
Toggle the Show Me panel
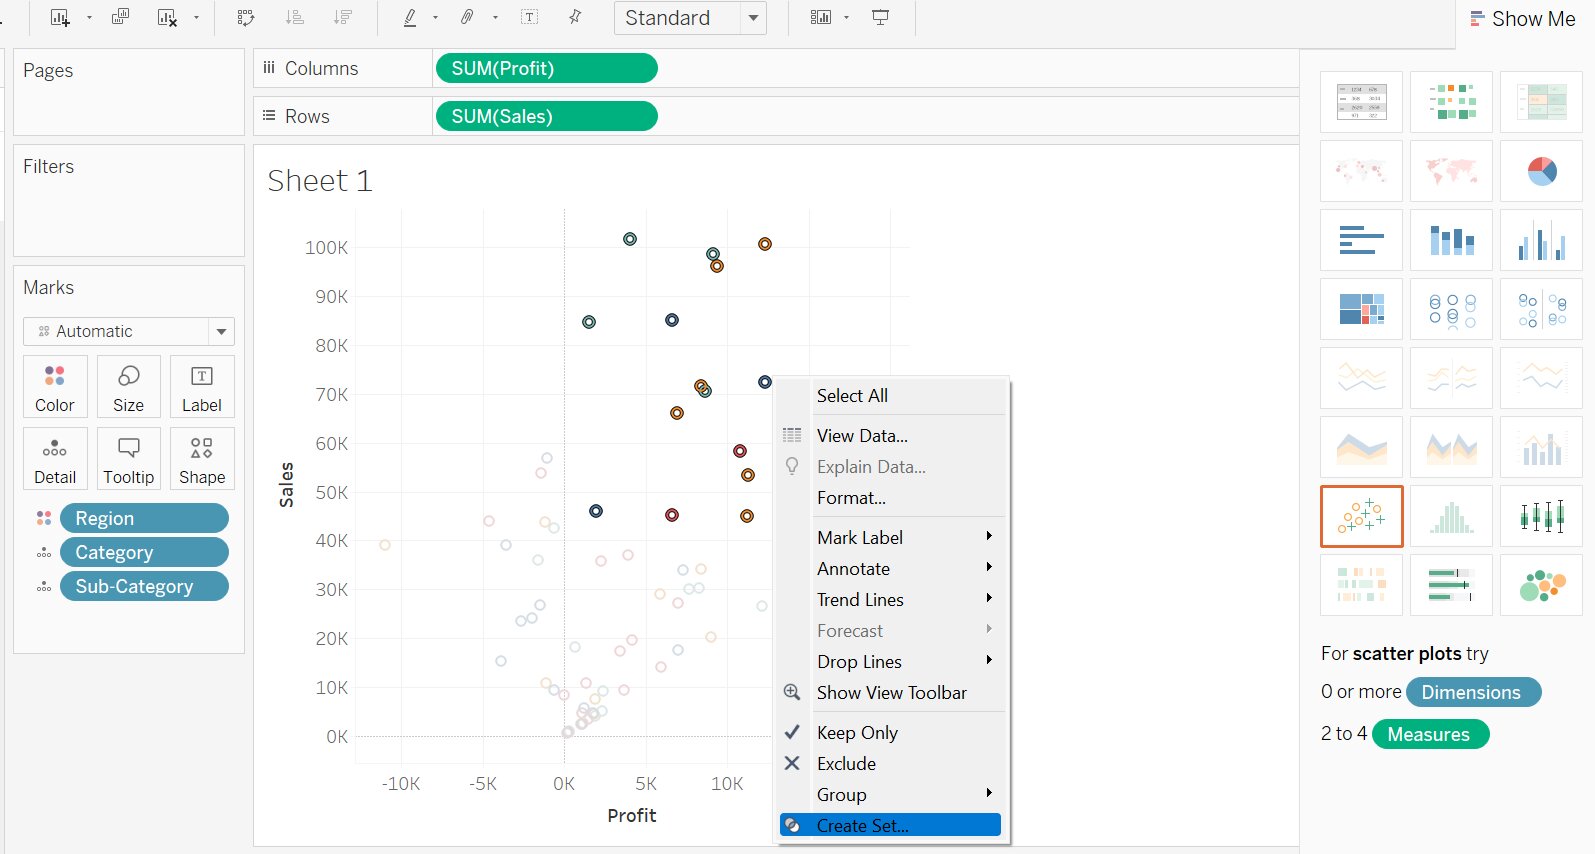coord(1522,19)
